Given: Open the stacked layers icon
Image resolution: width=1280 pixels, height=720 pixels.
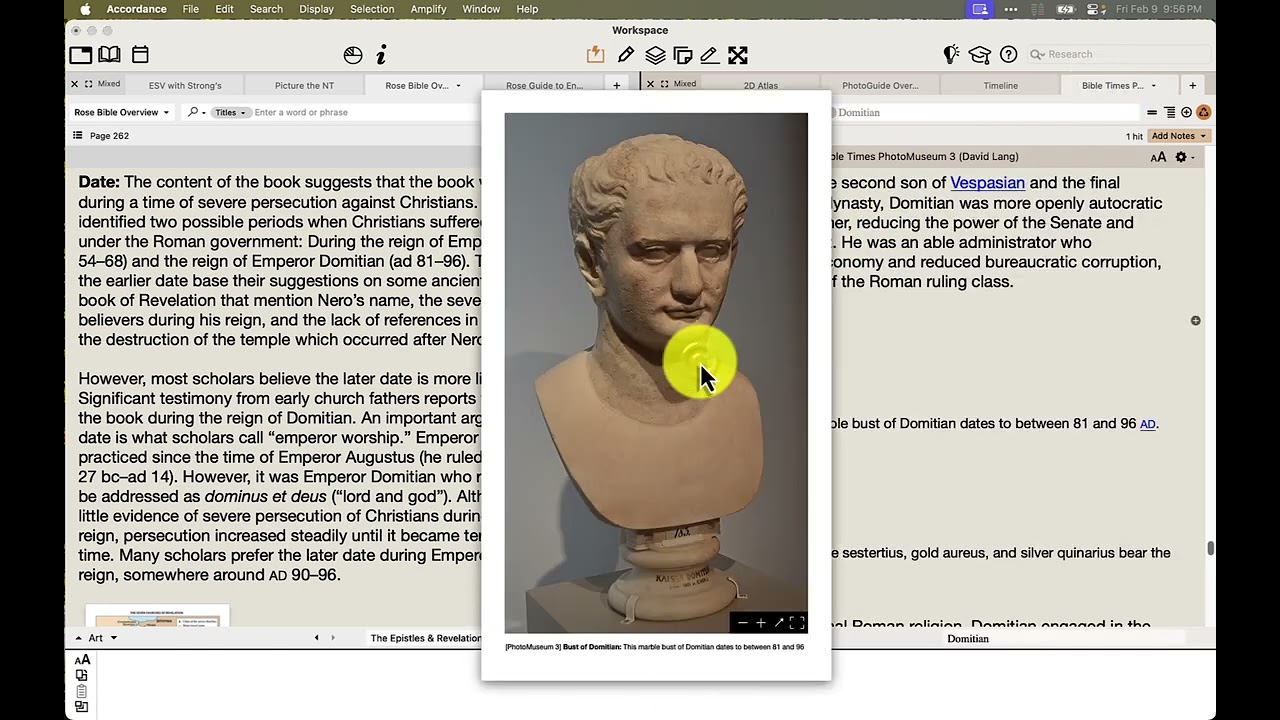Looking at the screenshot, I should click(655, 55).
